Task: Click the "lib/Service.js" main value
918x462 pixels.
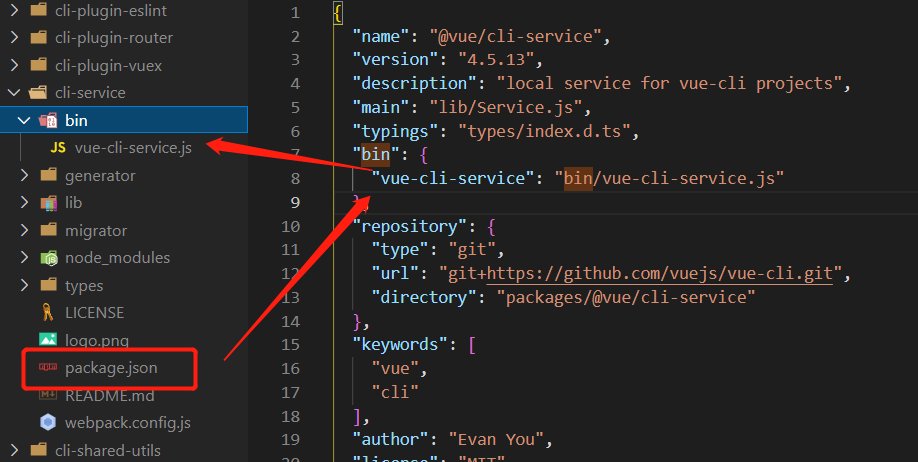Action: (506, 107)
